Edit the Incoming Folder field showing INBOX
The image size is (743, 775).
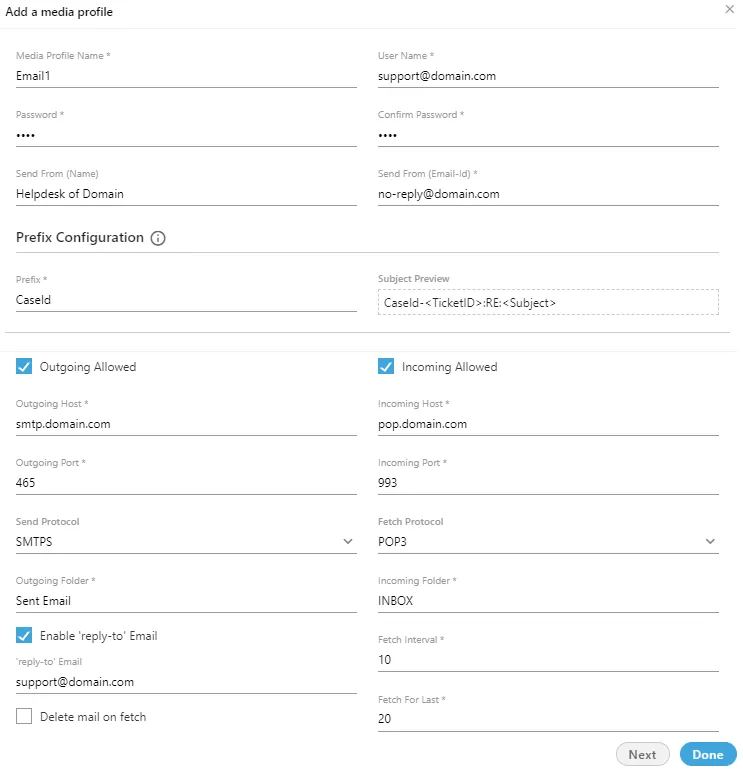pos(548,602)
